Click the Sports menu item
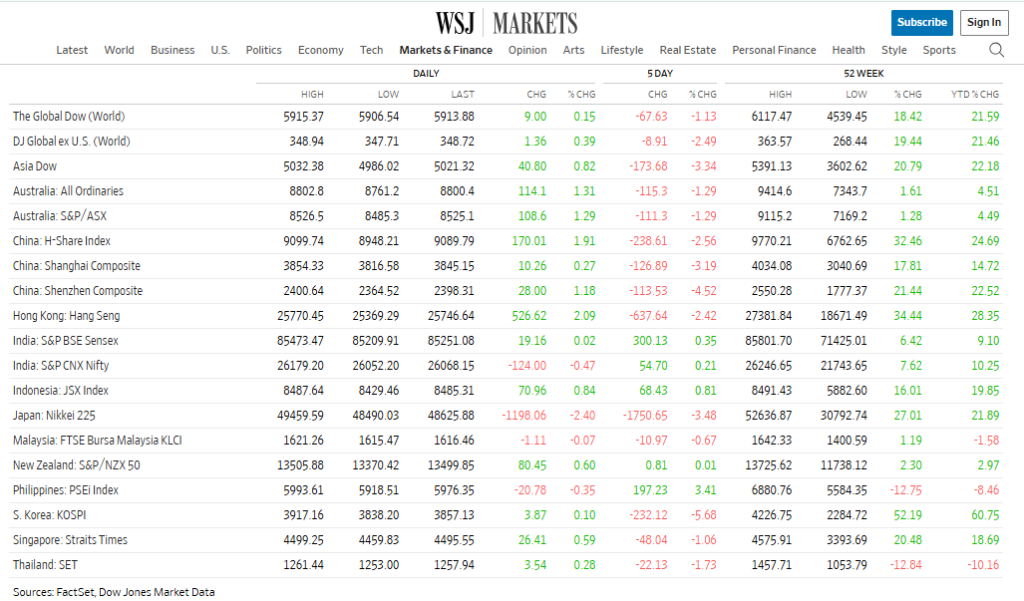 coord(939,49)
